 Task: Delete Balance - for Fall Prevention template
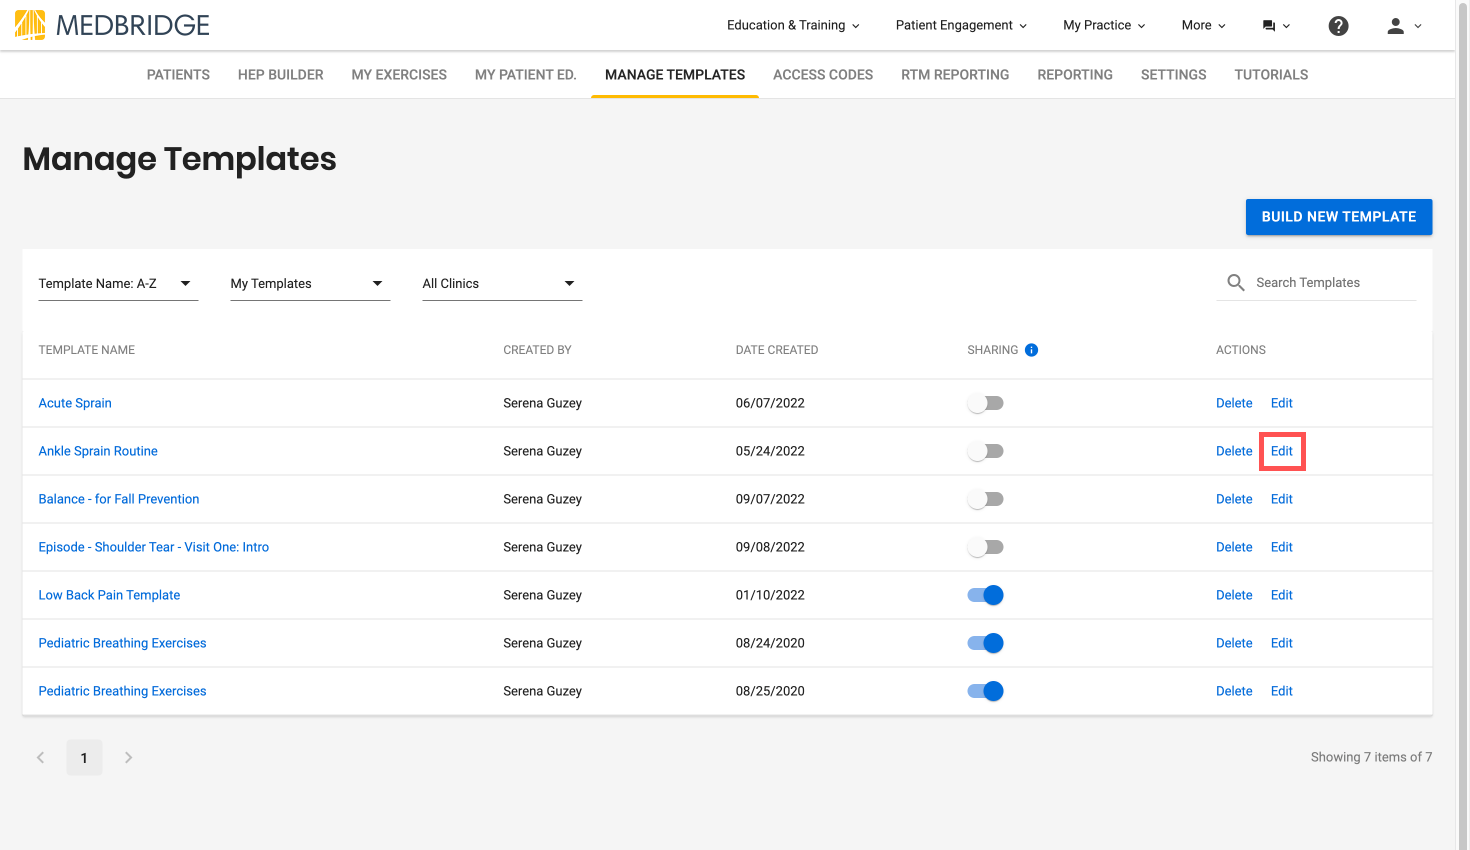(x=1234, y=499)
